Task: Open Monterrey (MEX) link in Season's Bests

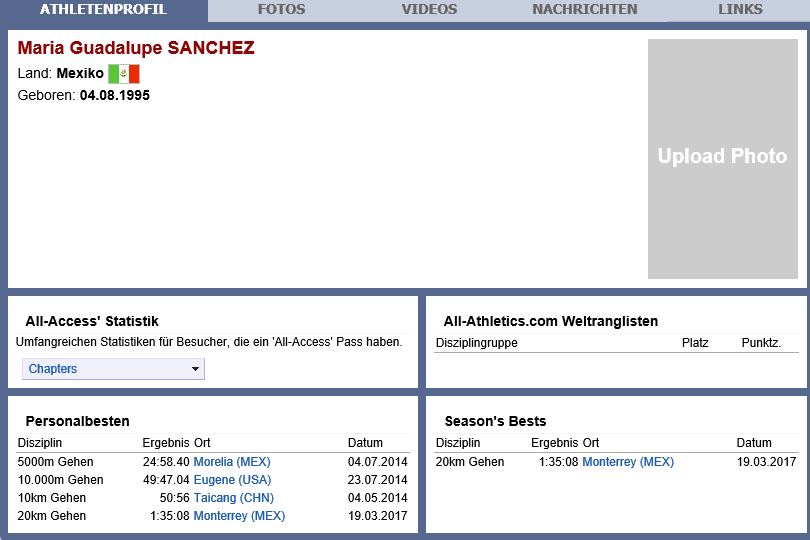Action: [x=628, y=462]
